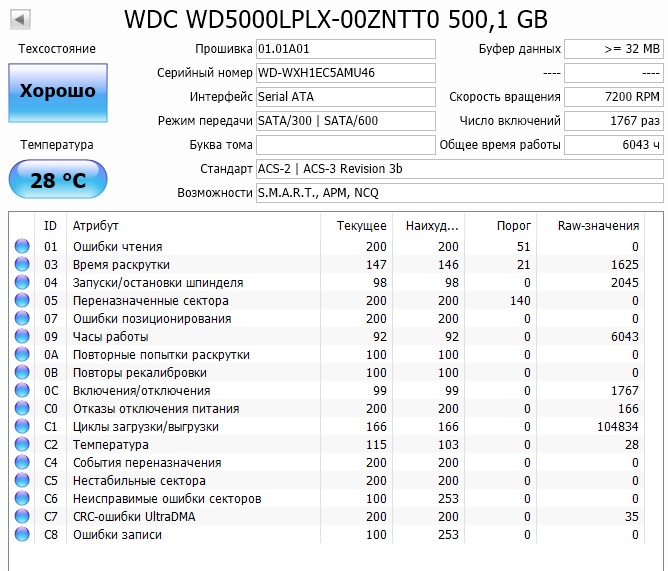Select status orb for attribute 07
The height and width of the screenshot is (571, 668).
point(22,318)
